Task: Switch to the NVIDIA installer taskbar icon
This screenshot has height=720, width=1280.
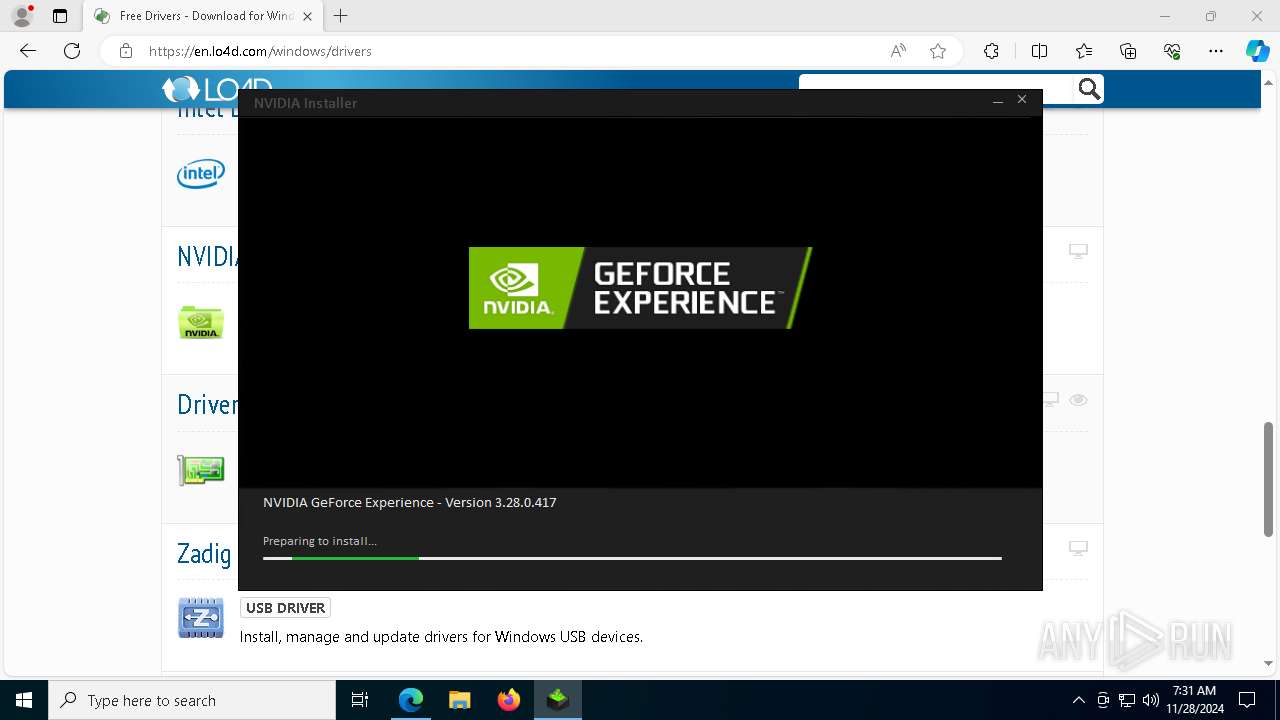Action: [558, 700]
